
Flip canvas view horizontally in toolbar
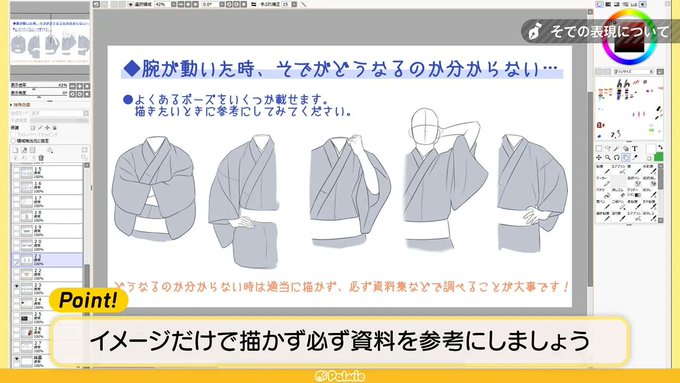tap(254, 4)
